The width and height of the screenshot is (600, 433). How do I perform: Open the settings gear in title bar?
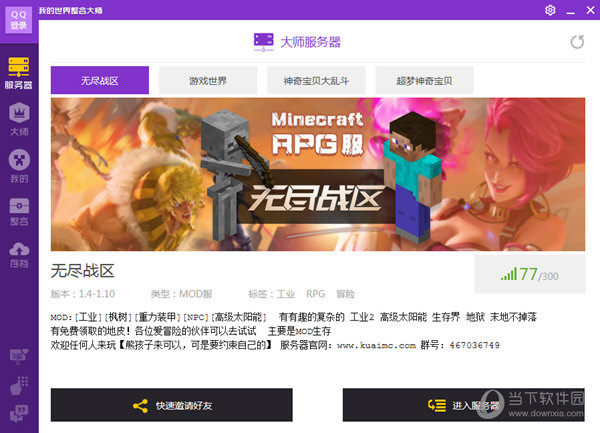pyautogui.click(x=550, y=10)
